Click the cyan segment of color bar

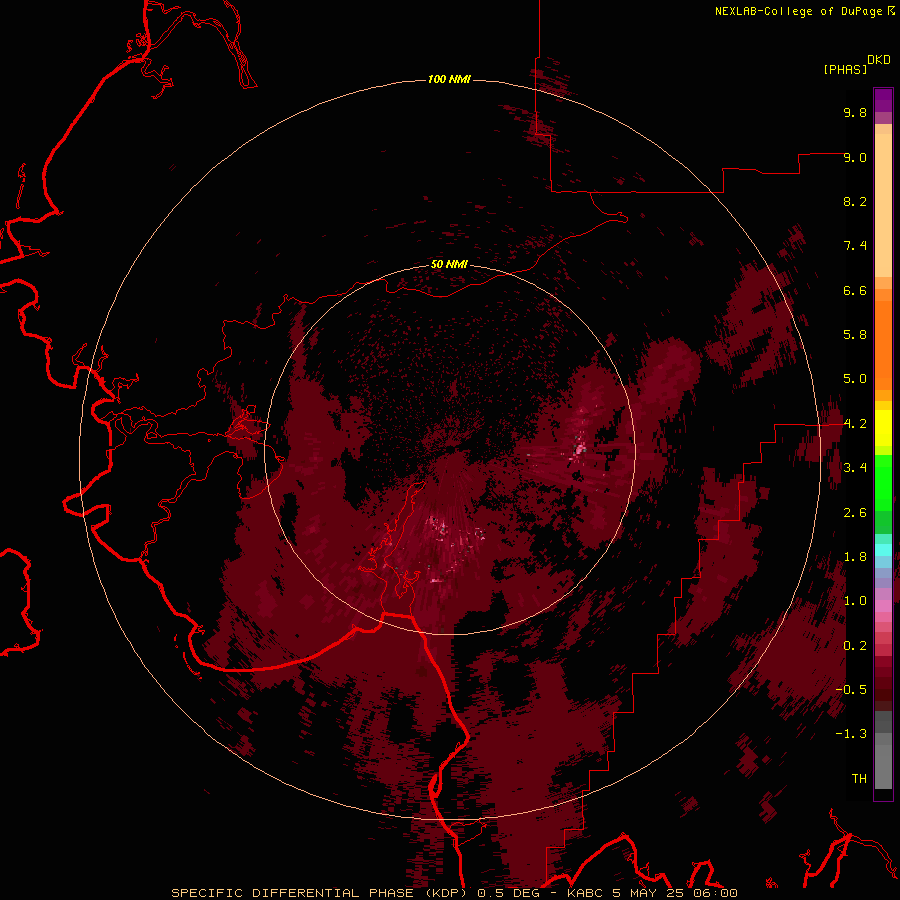(x=883, y=549)
